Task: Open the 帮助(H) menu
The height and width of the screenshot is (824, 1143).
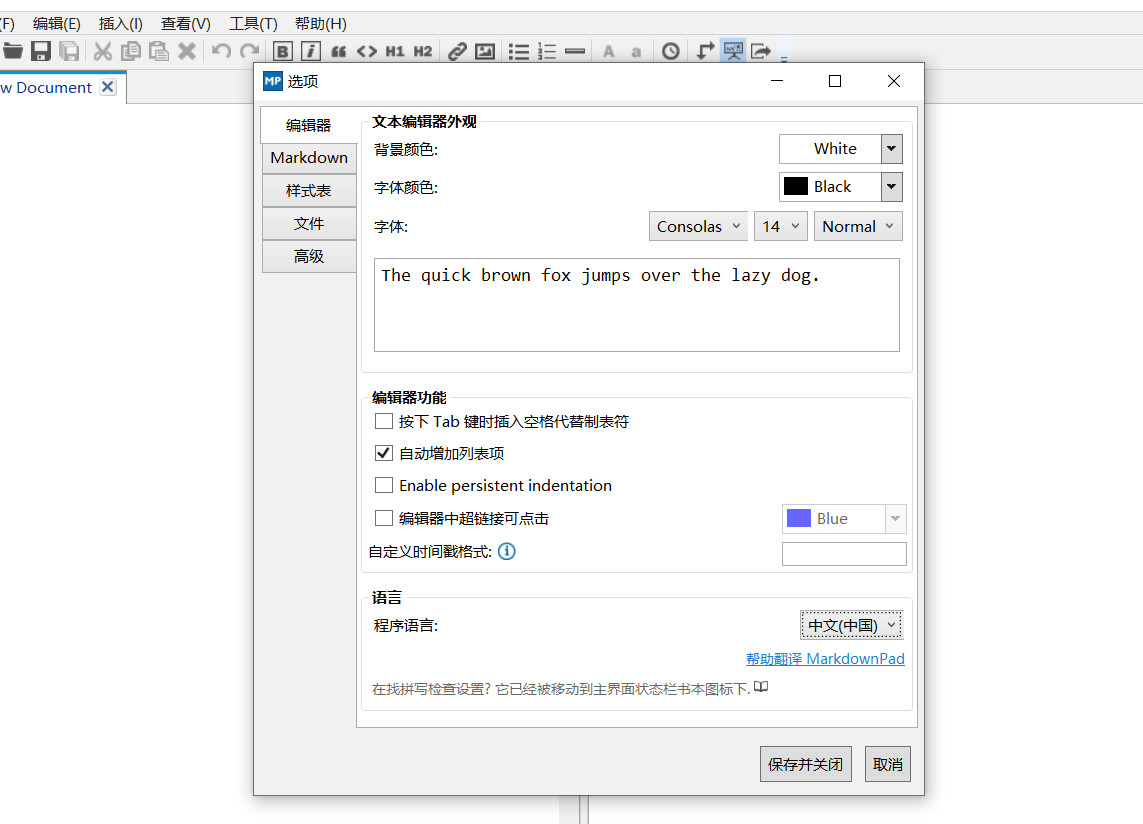Action: (321, 23)
